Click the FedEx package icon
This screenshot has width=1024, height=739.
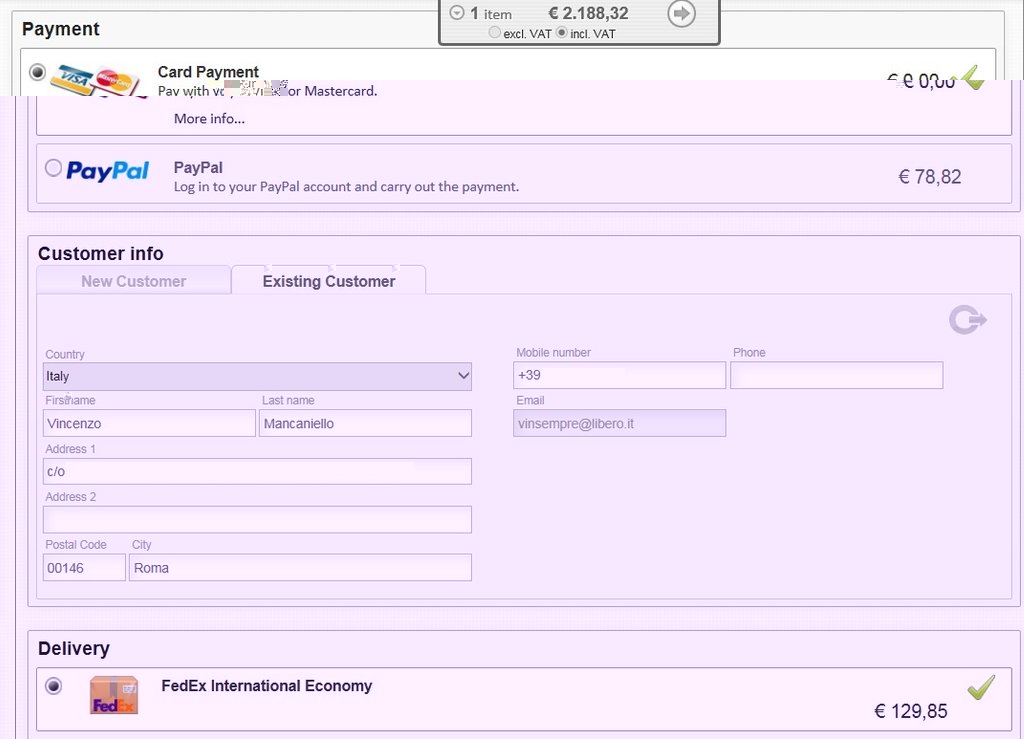[114, 695]
